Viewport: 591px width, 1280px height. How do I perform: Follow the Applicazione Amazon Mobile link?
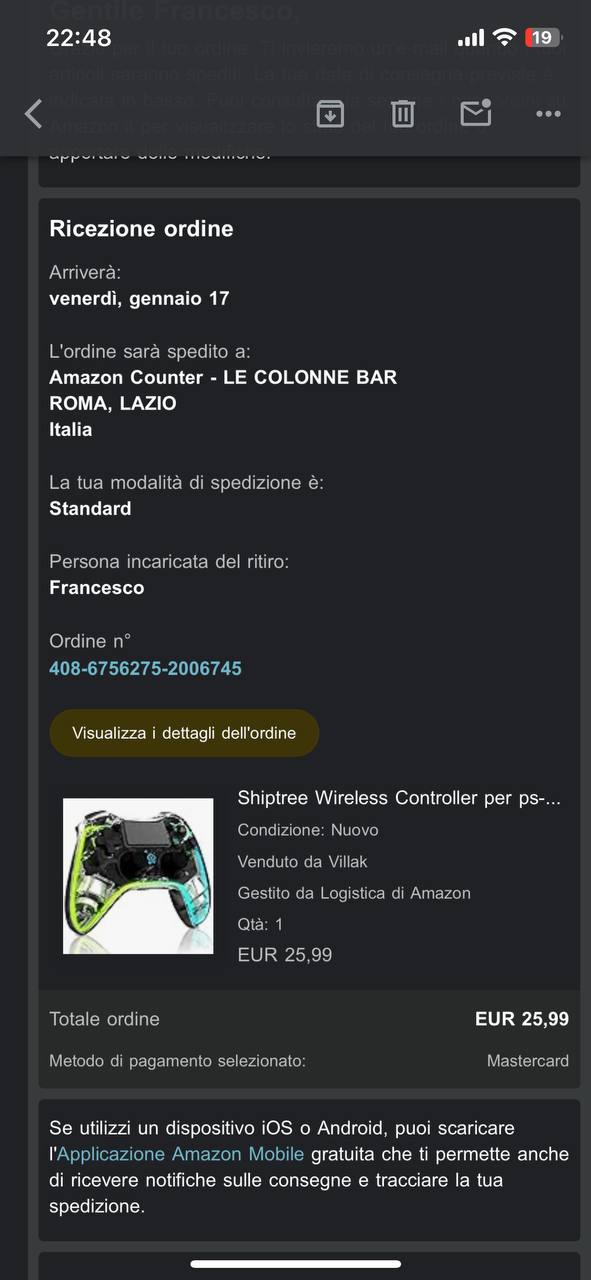coord(180,1154)
